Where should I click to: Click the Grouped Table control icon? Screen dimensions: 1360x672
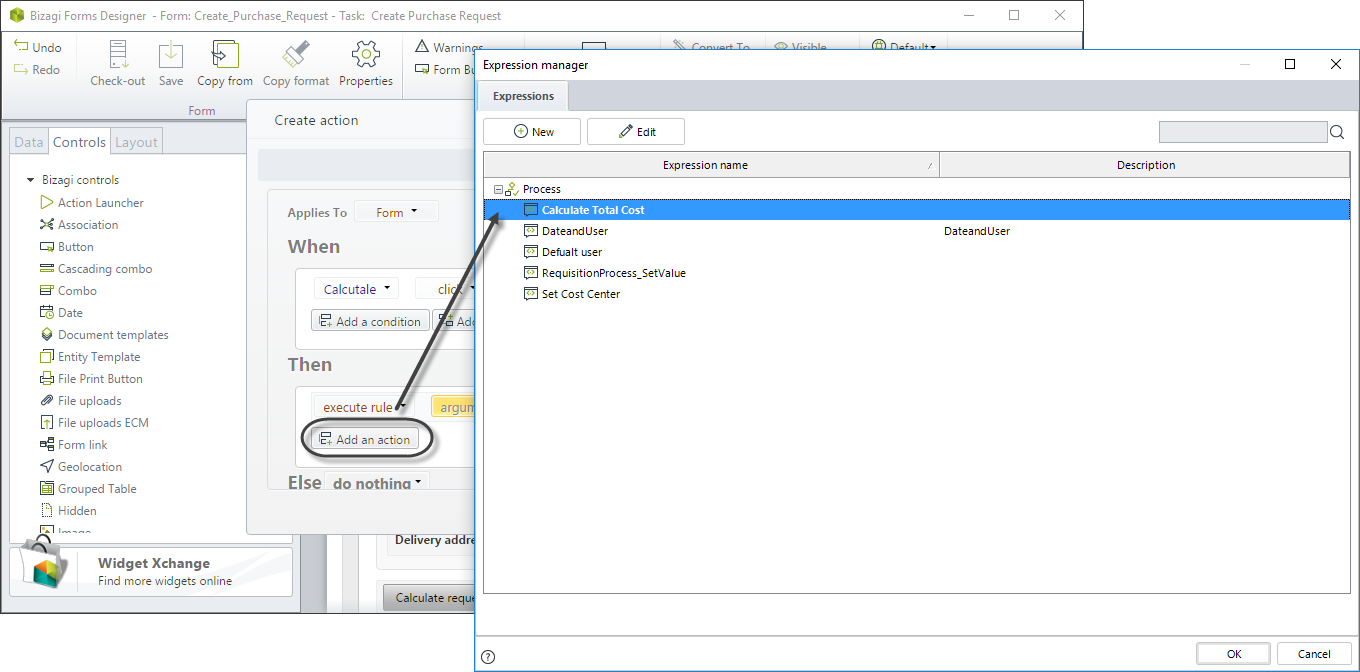(x=47, y=489)
